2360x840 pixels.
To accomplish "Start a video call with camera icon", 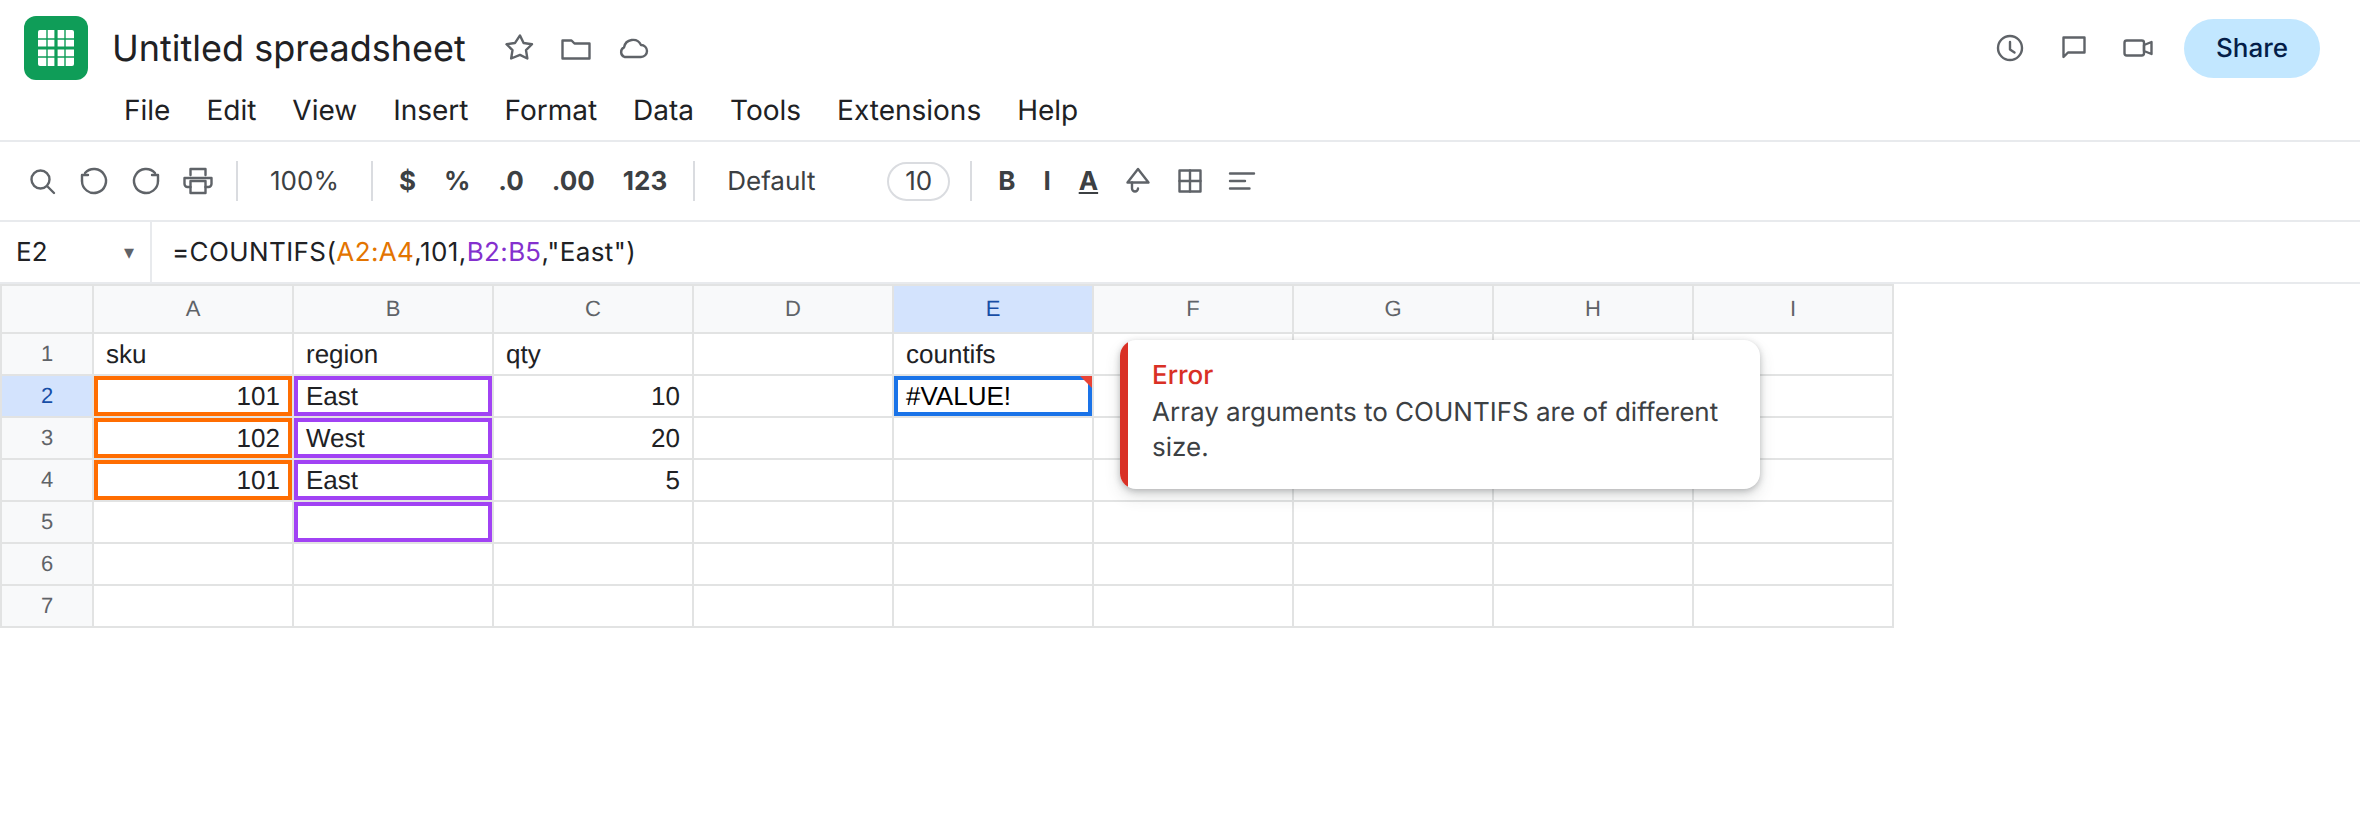I will [2138, 48].
